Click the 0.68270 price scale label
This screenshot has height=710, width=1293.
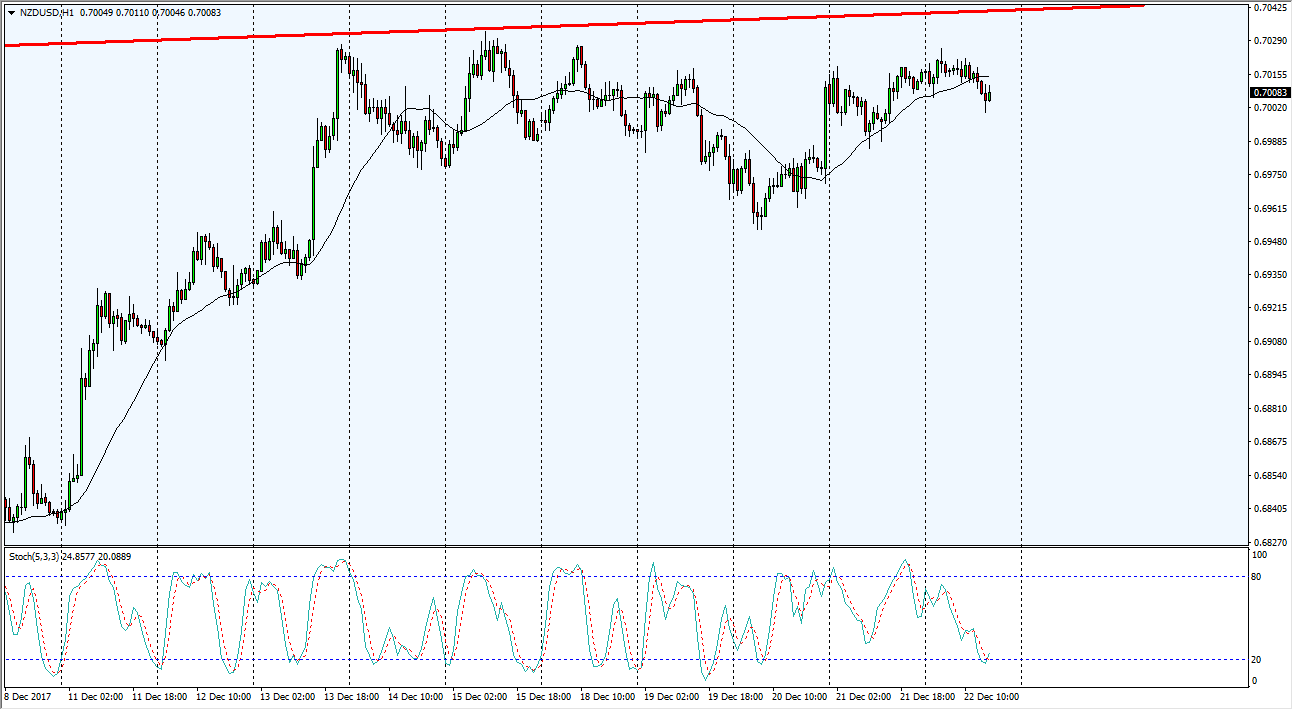point(1268,541)
